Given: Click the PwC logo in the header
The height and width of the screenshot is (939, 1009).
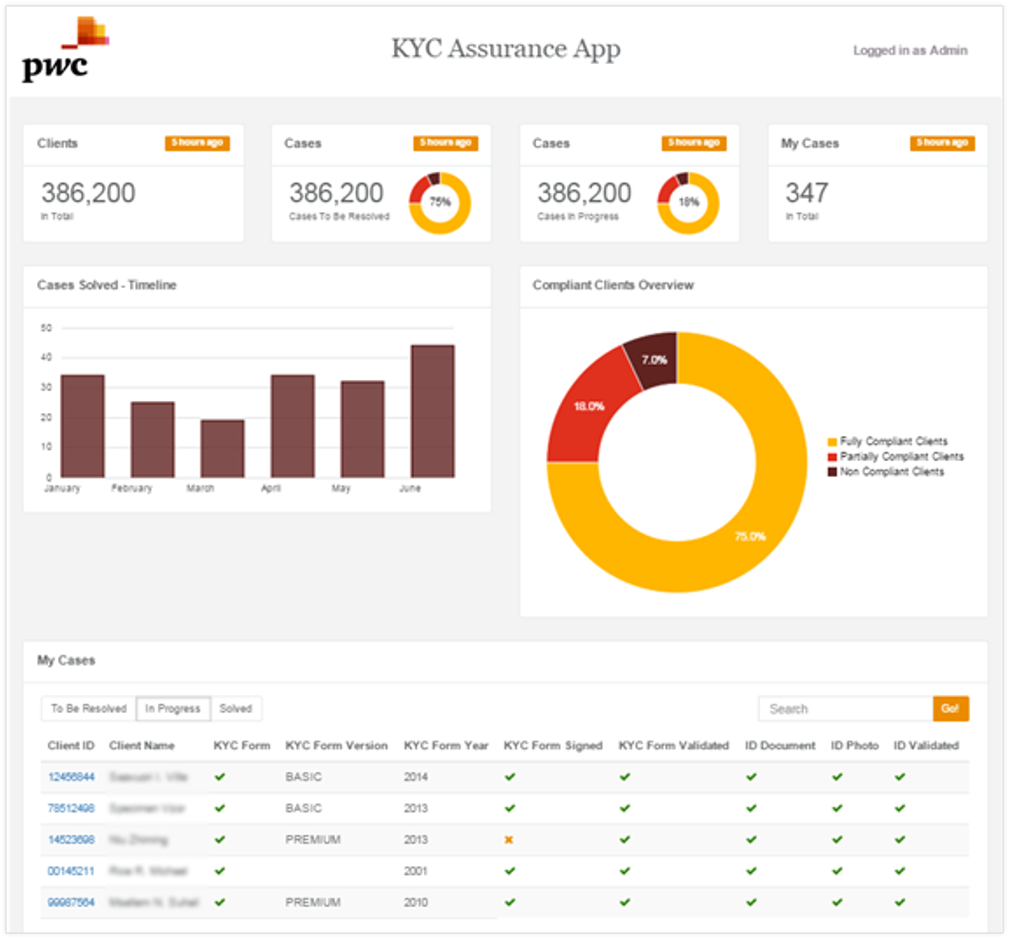Looking at the screenshot, I should pos(65,50).
